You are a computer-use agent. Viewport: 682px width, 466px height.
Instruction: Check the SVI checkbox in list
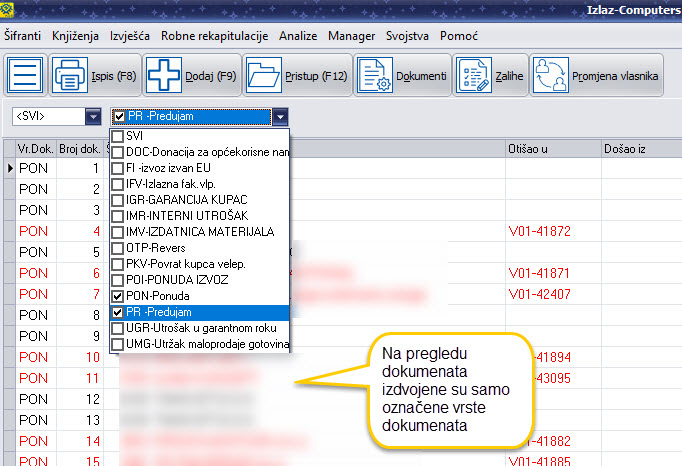118,136
